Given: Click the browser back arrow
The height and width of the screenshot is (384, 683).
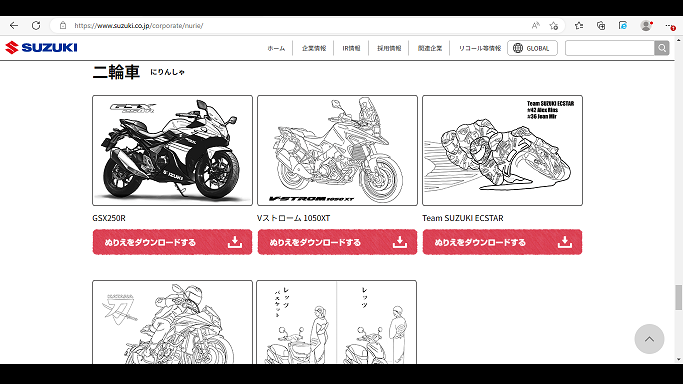Looking at the screenshot, I should pos(14,26).
